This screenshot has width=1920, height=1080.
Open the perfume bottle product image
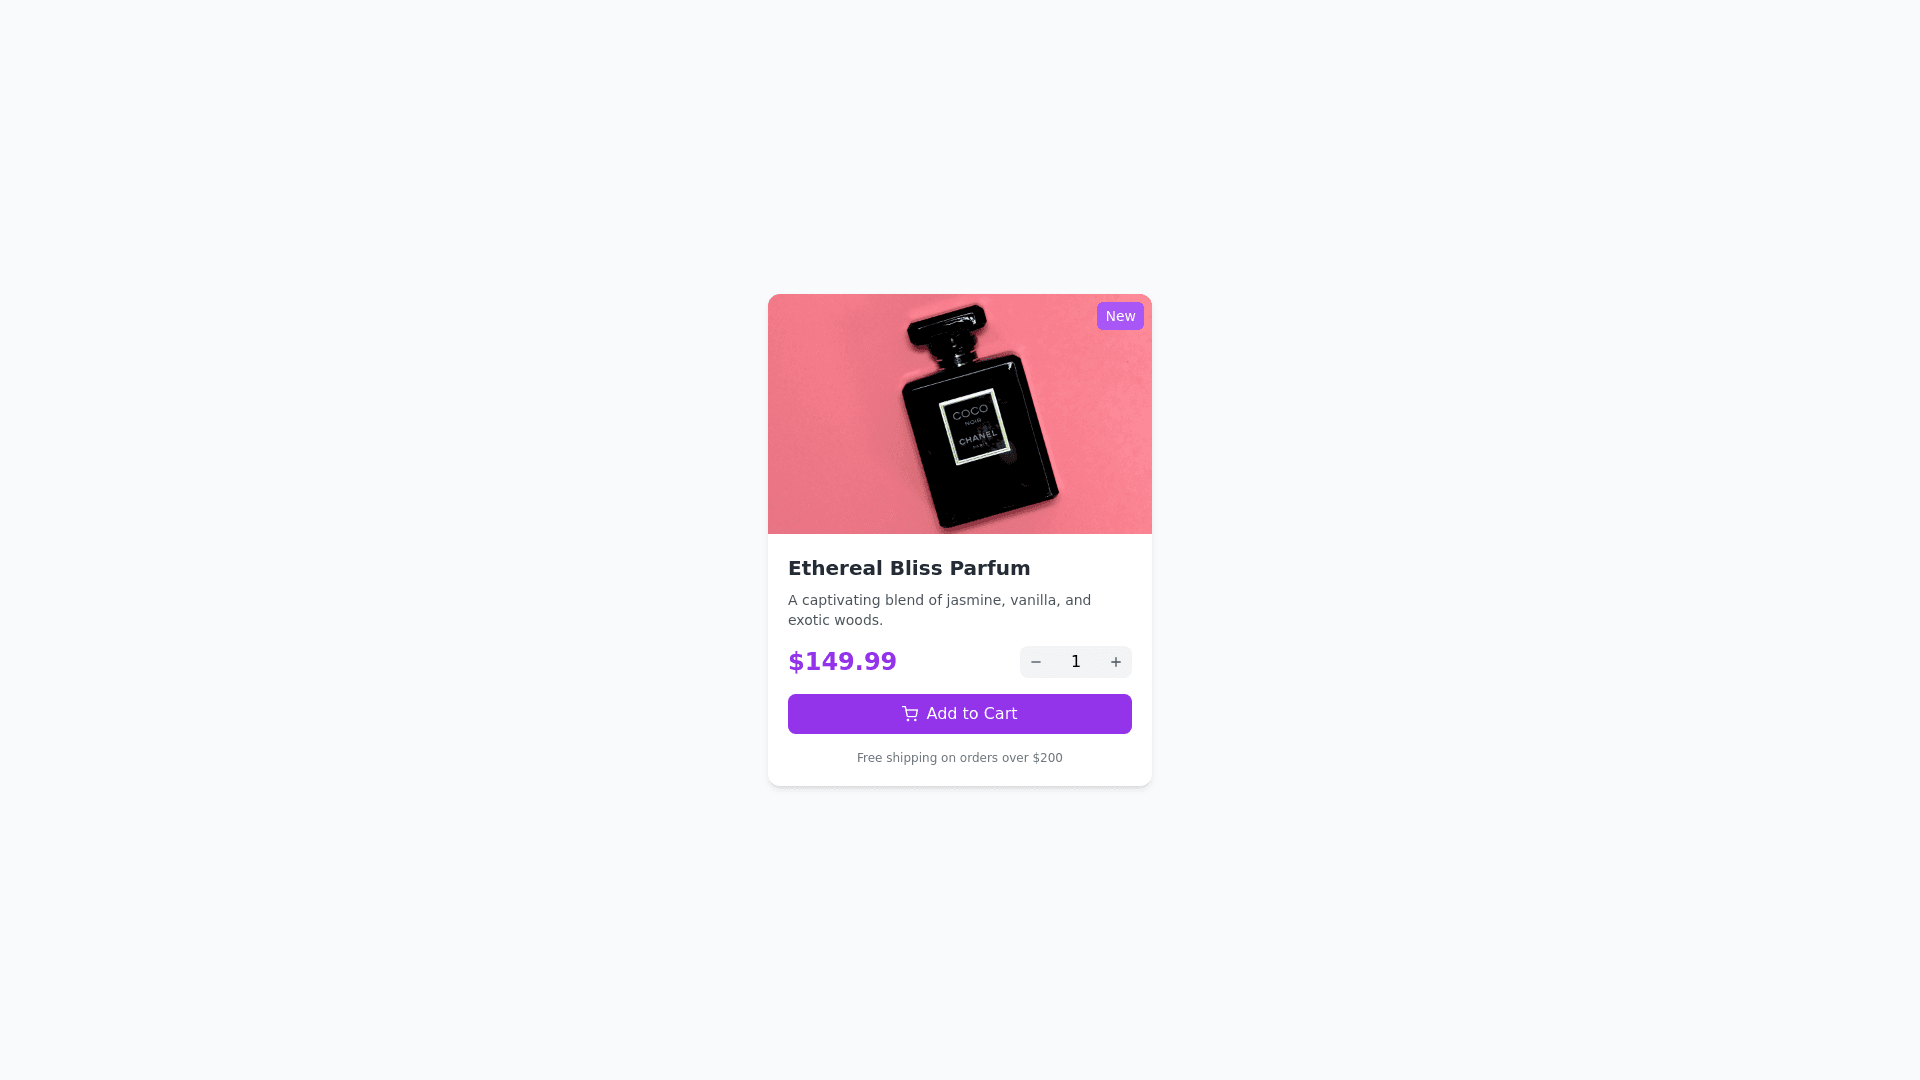[960, 414]
